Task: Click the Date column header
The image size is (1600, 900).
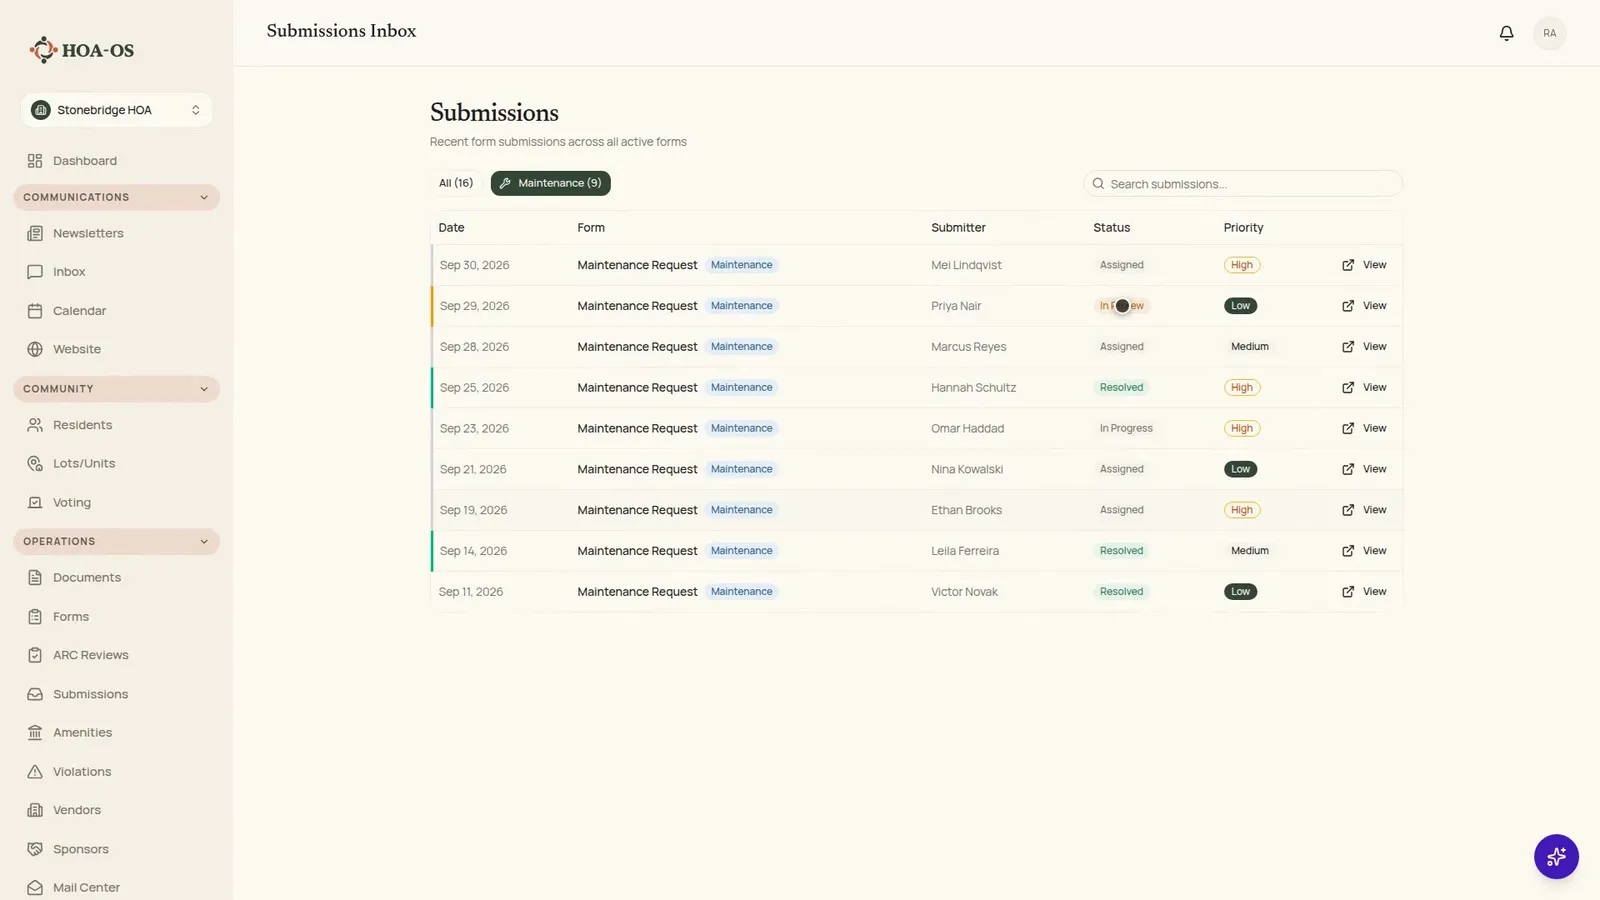Action: [451, 228]
